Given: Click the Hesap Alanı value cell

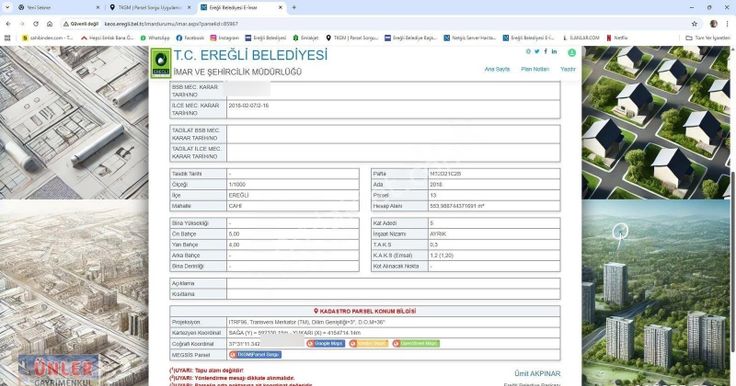Looking at the screenshot, I should point(494,206).
